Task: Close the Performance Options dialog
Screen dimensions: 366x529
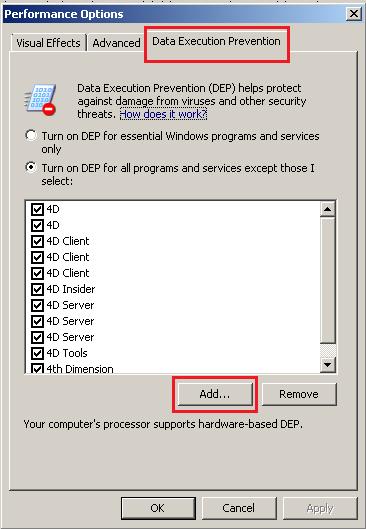Action: click(354, 14)
